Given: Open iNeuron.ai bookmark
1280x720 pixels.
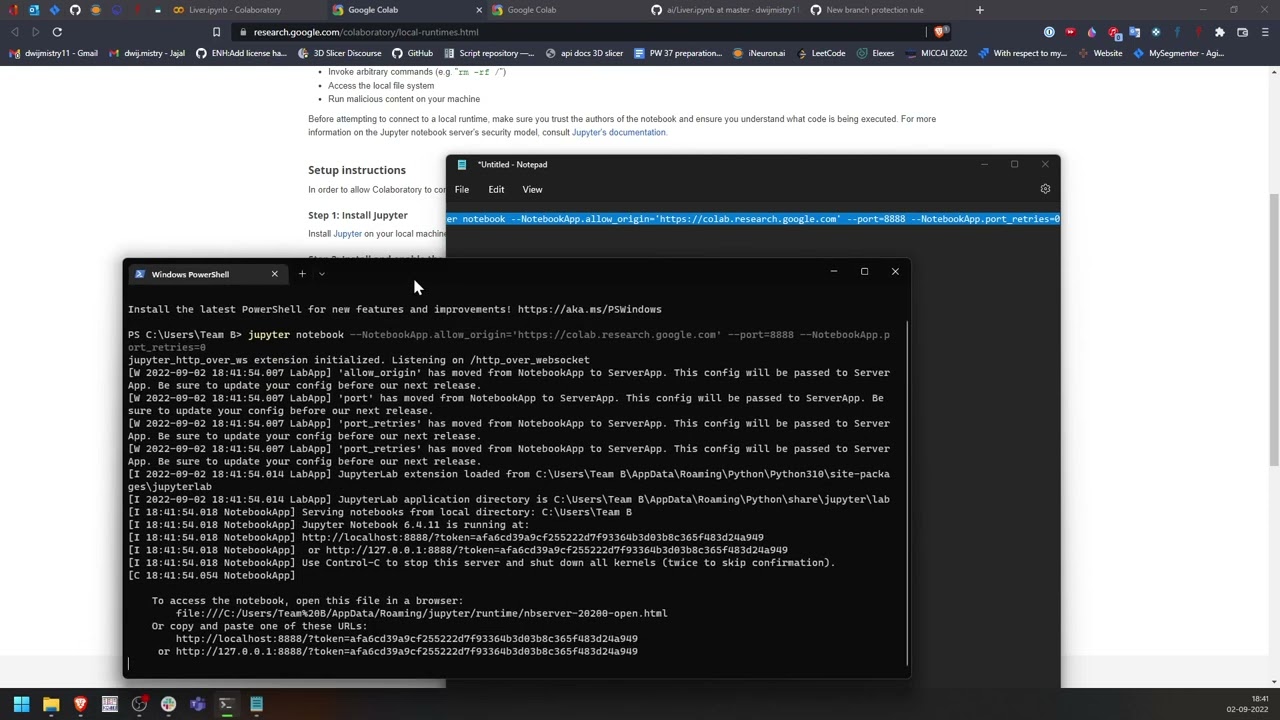Looking at the screenshot, I should 759,53.
